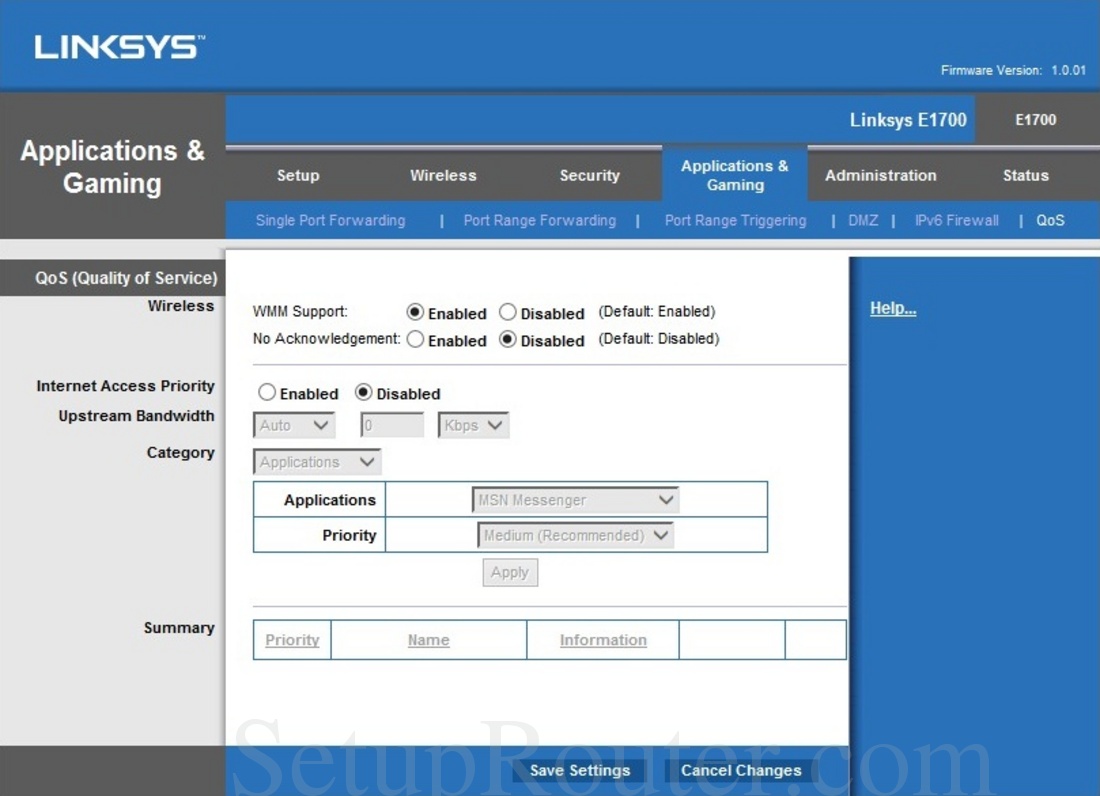The width and height of the screenshot is (1100, 796).
Task: Expand the Category dropdown
Action: pos(316,461)
